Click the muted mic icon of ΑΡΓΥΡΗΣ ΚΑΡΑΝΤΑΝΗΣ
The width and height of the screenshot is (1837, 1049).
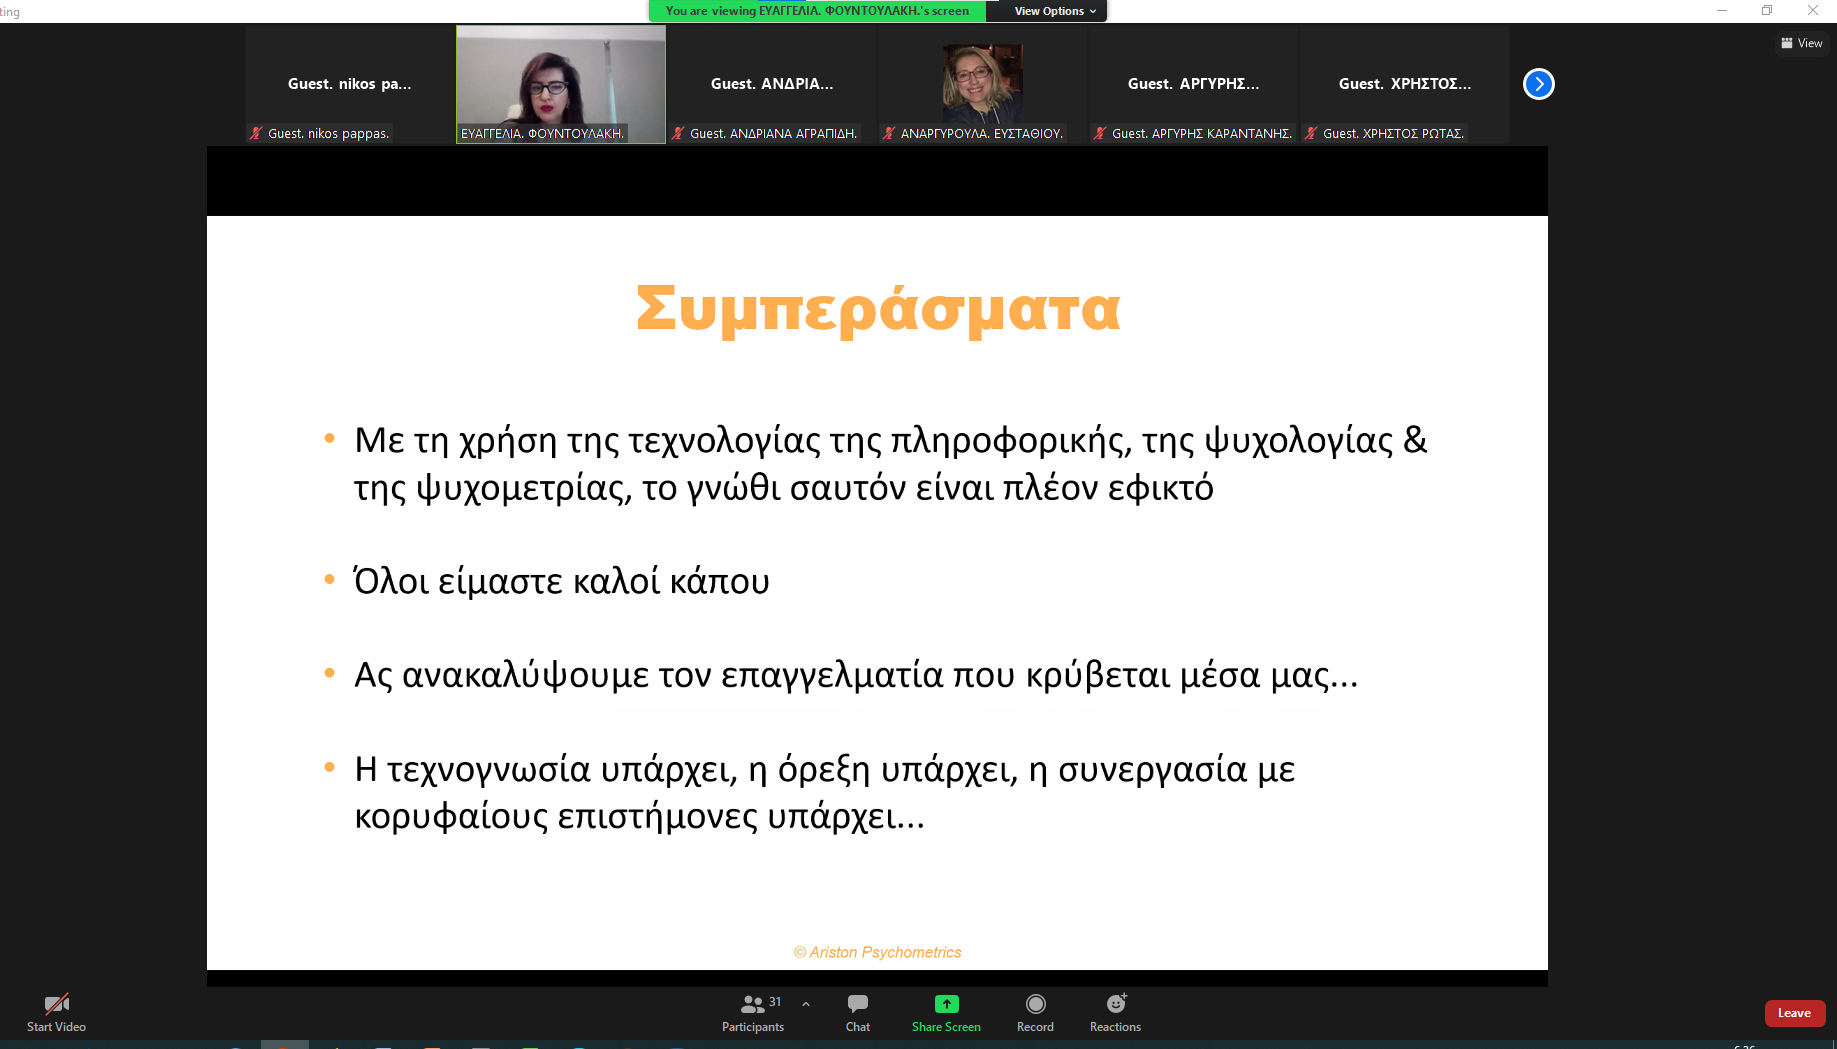click(x=1101, y=133)
